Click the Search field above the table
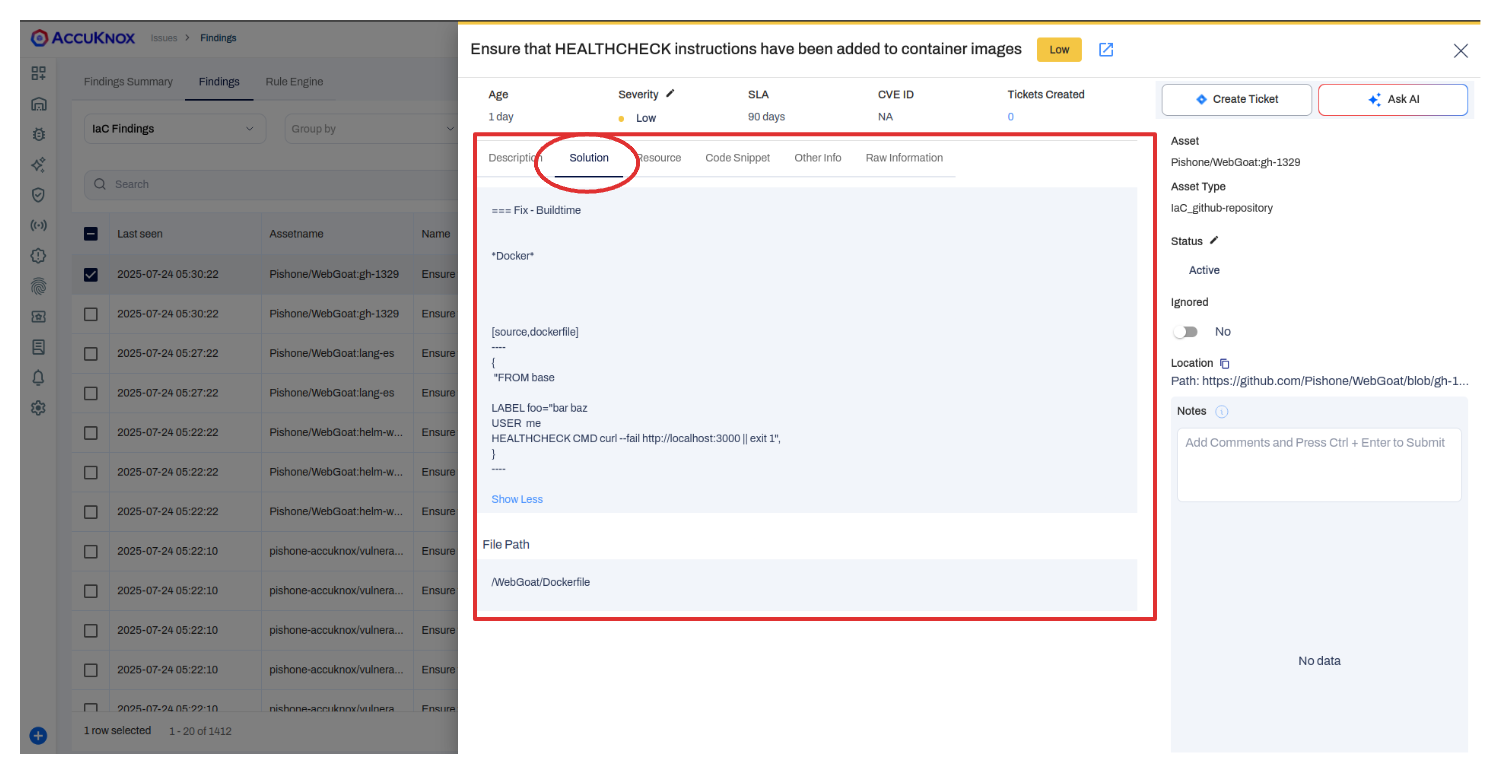Viewport: 1500px width, 774px height. coord(270,184)
